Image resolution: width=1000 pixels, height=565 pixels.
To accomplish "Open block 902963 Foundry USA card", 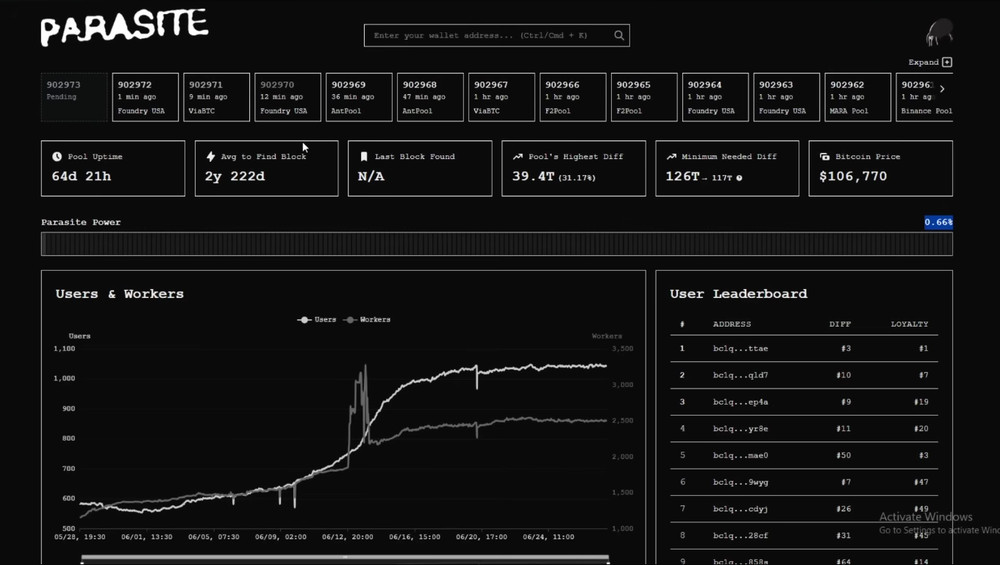I will (786, 97).
